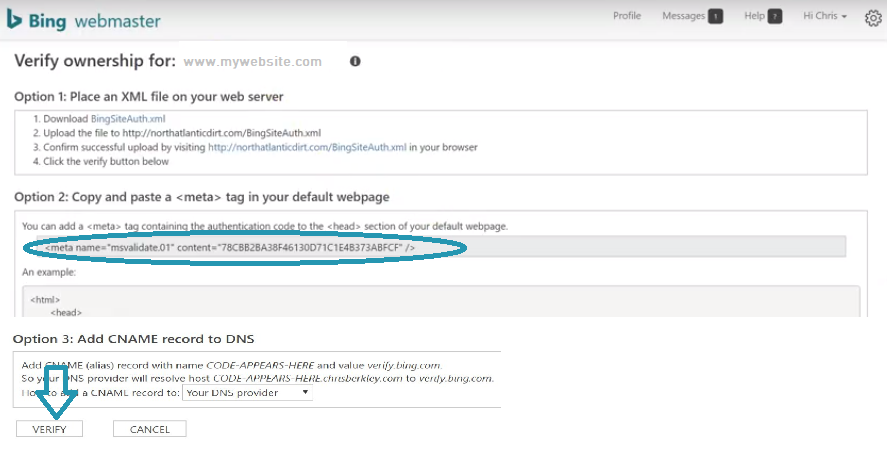Open the Help menu

755,16
